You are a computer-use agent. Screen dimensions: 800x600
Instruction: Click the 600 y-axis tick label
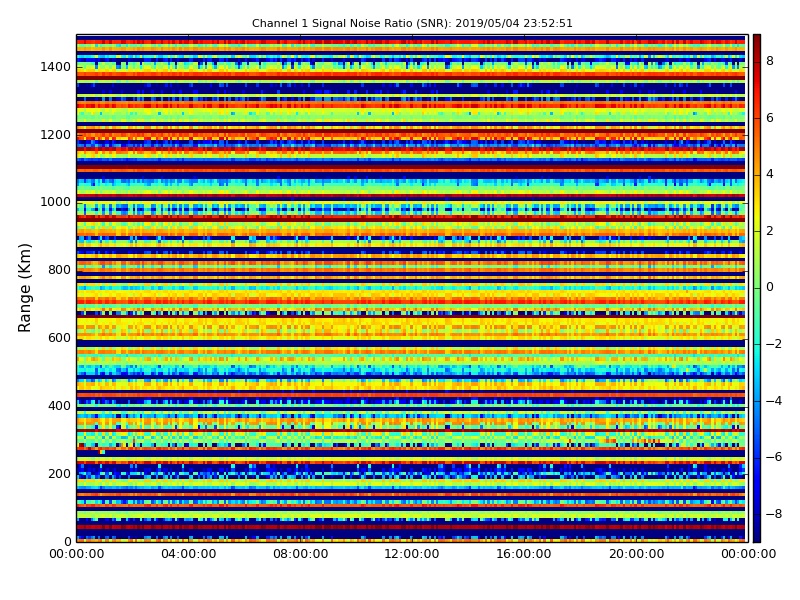[x=59, y=338]
